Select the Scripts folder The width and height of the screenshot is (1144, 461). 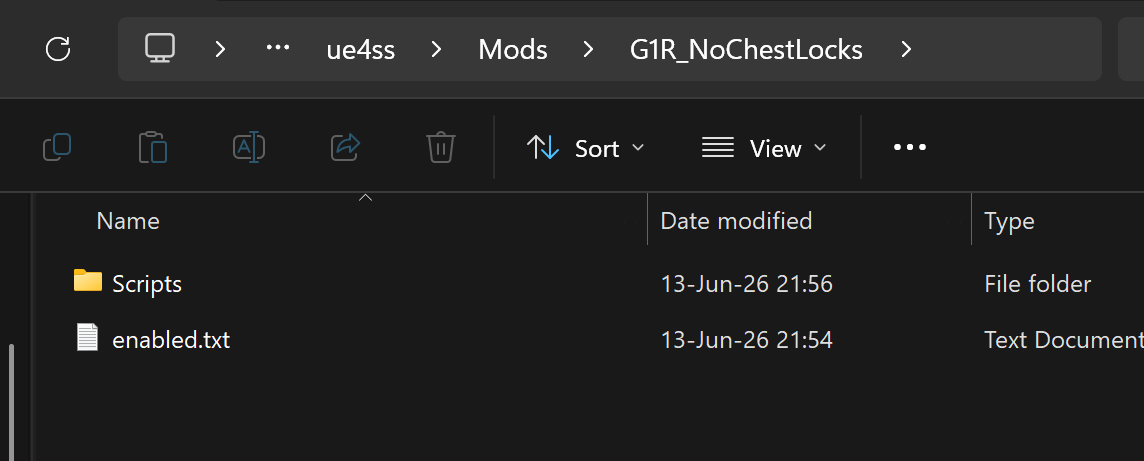(147, 283)
